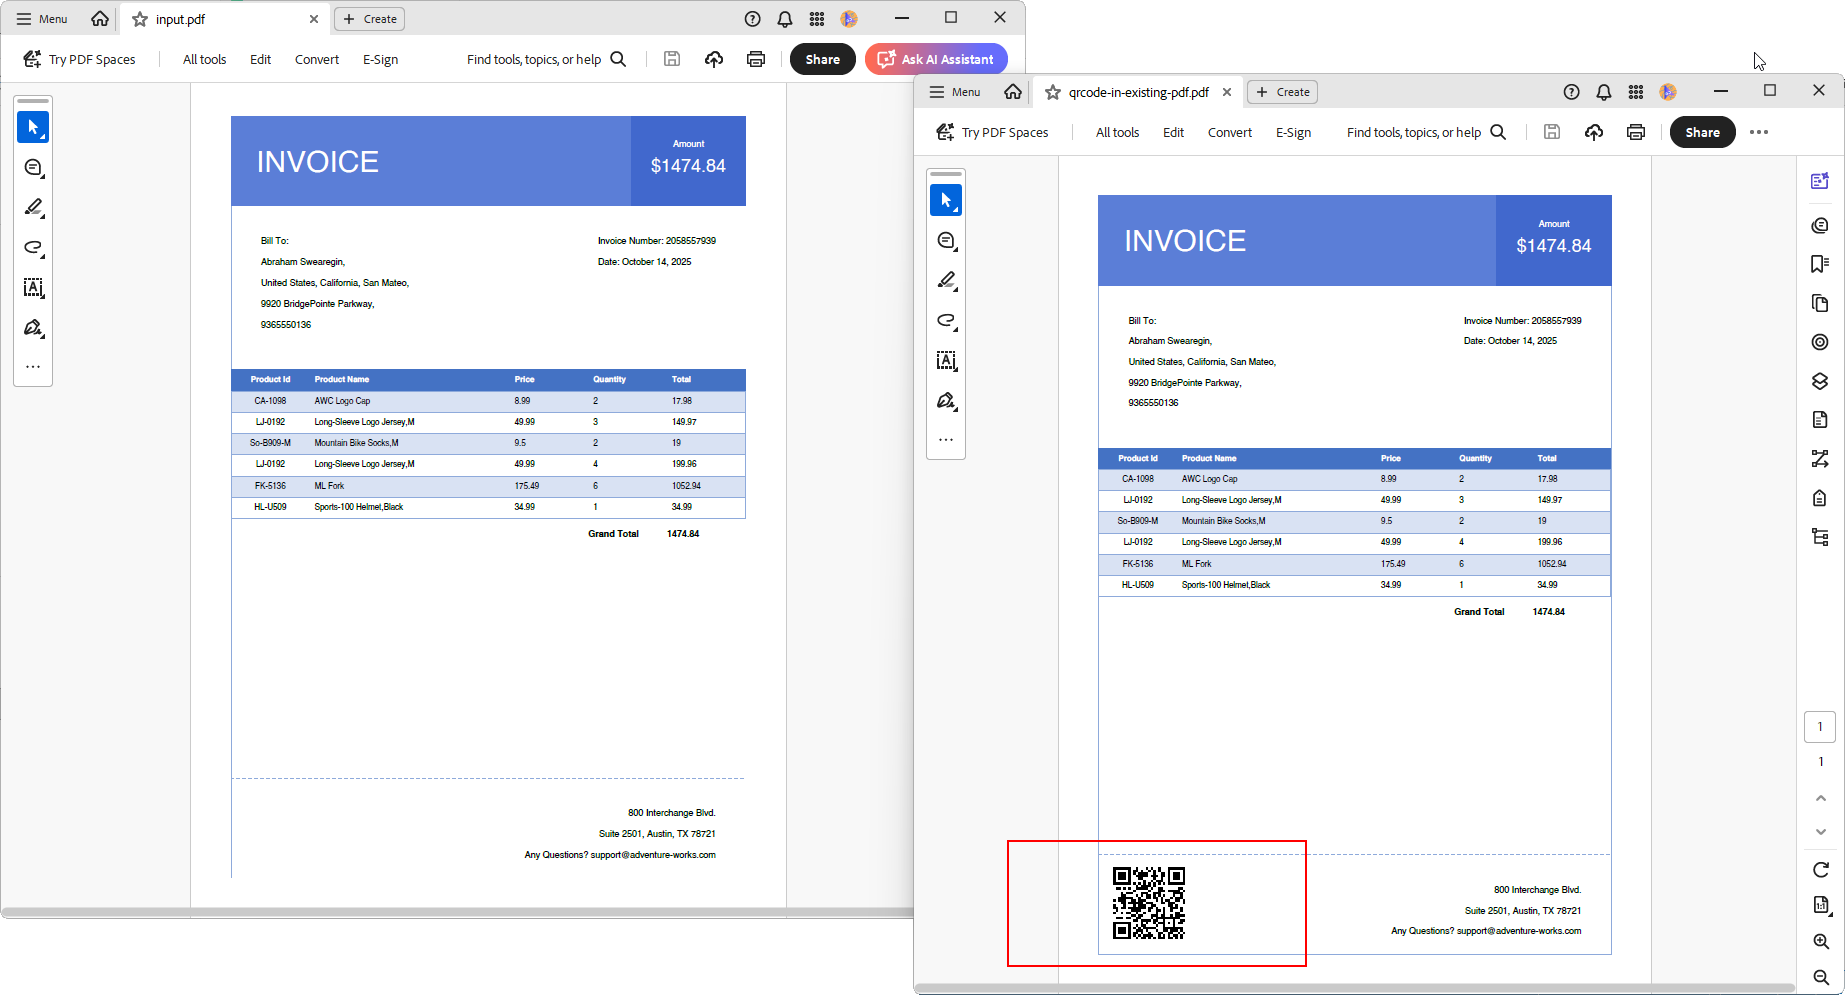Image resolution: width=1845 pixels, height=995 pixels.
Task: Click the QR code in the invoice
Action: (1149, 903)
